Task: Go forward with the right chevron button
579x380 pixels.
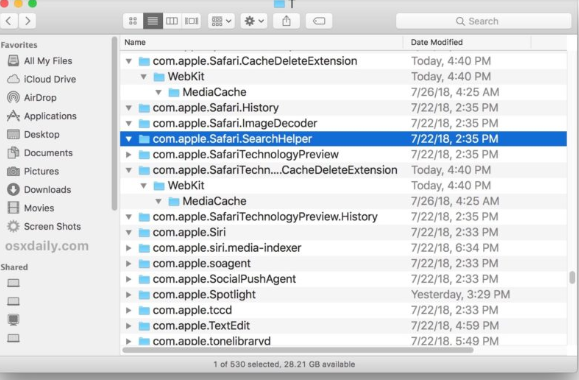Action: [x=28, y=21]
